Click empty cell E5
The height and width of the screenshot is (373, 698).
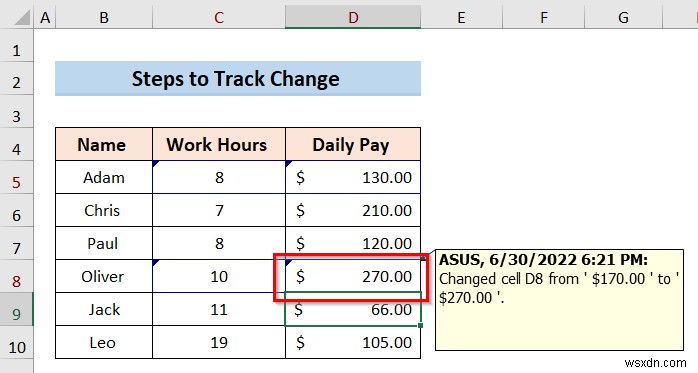(x=461, y=177)
